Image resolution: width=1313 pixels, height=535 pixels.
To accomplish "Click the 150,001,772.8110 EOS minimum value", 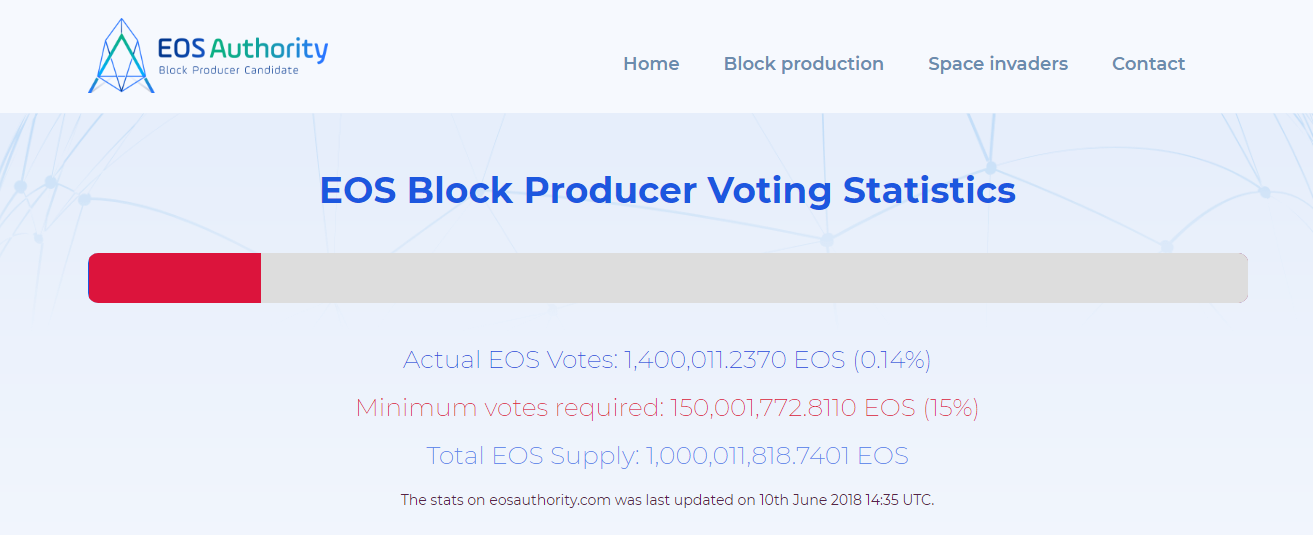I will coord(793,408).
